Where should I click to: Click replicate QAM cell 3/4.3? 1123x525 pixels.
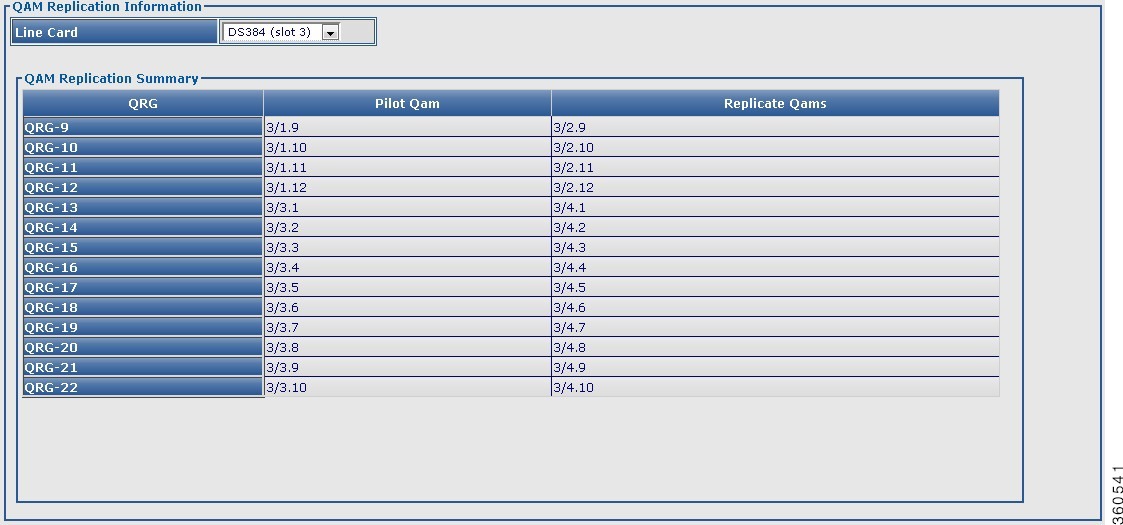775,248
